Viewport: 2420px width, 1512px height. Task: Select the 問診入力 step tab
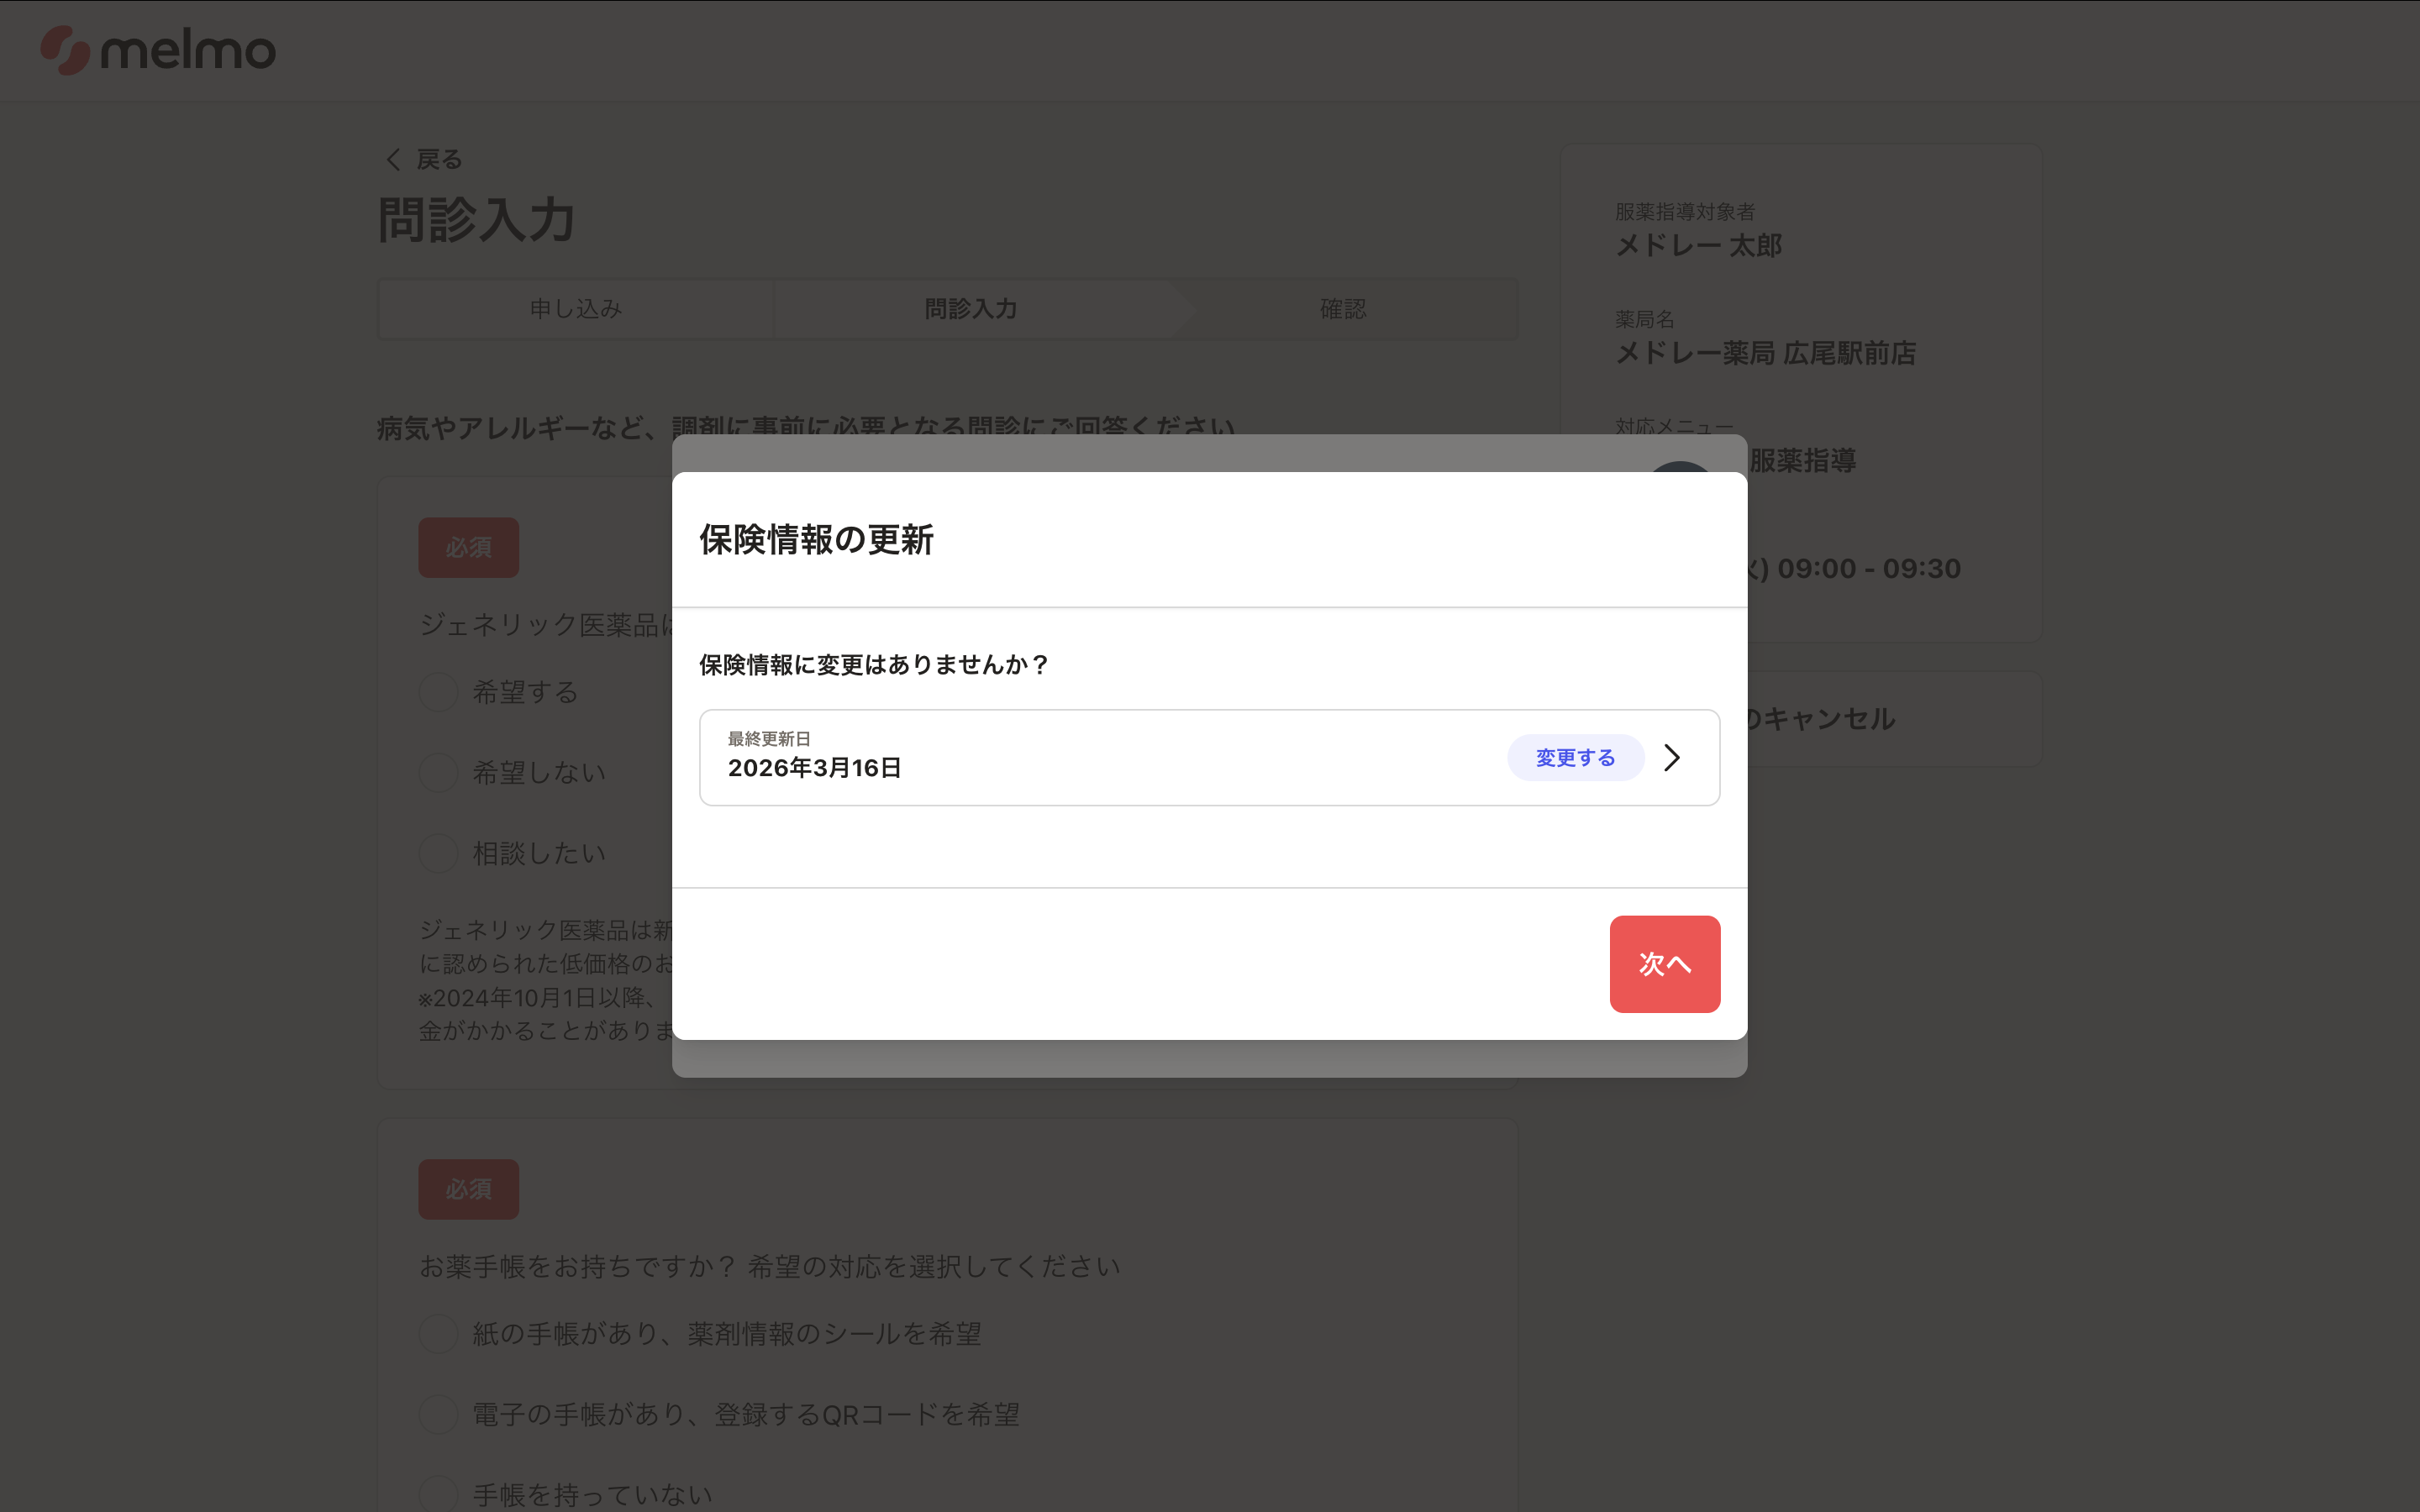pyautogui.click(x=971, y=309)
